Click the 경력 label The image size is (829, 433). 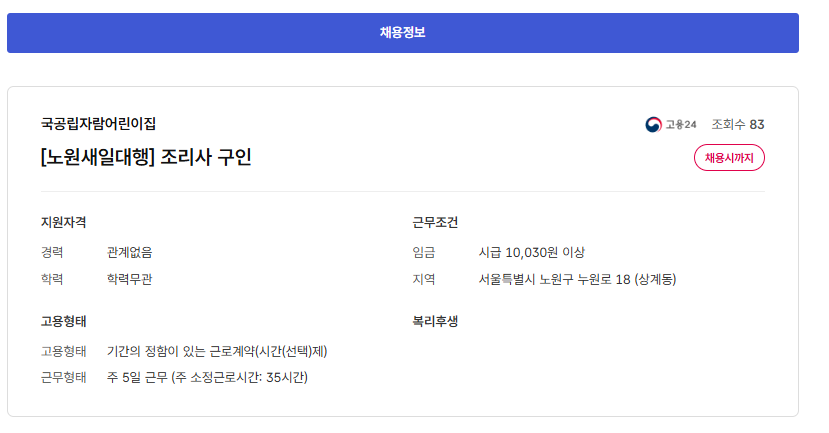point(52,252)
